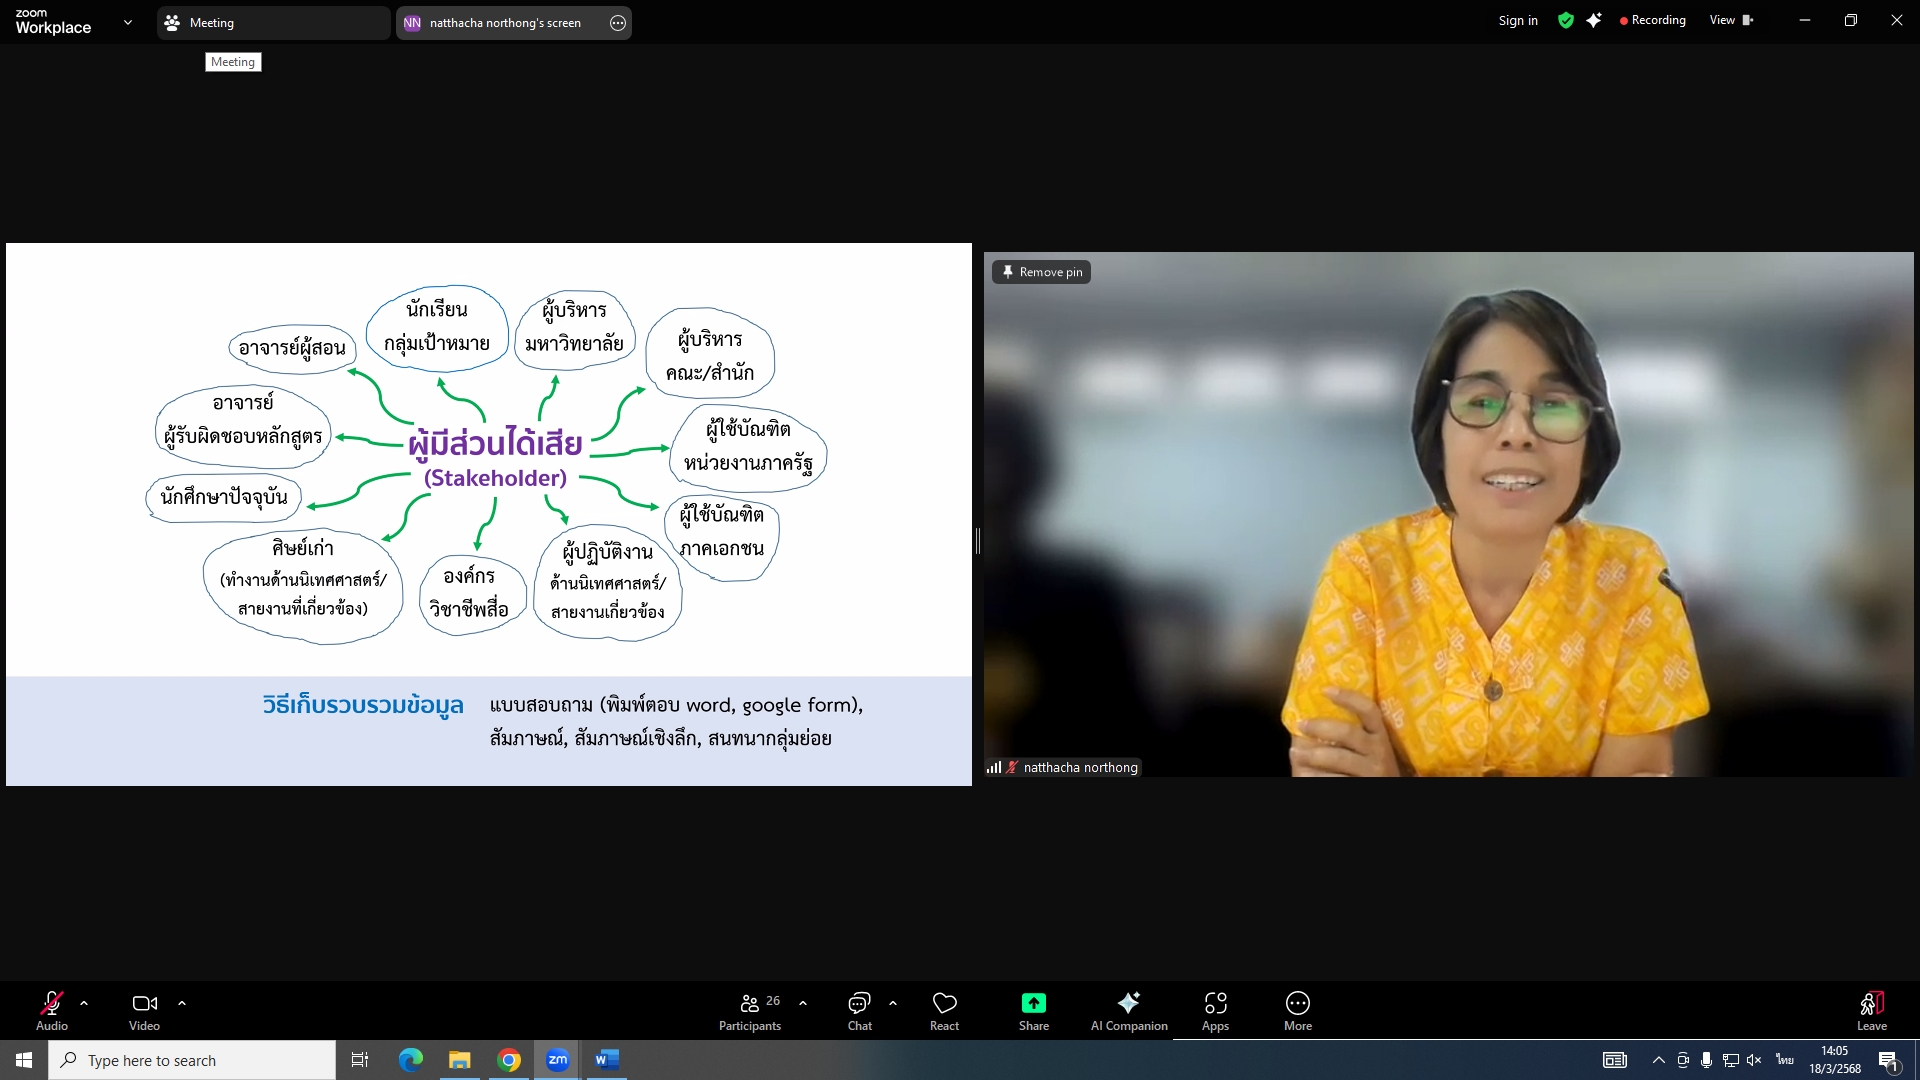This screenshot has height=1080, width=1920.
Task: Click the Leave meeting icon
Action: (1871, 1004)
